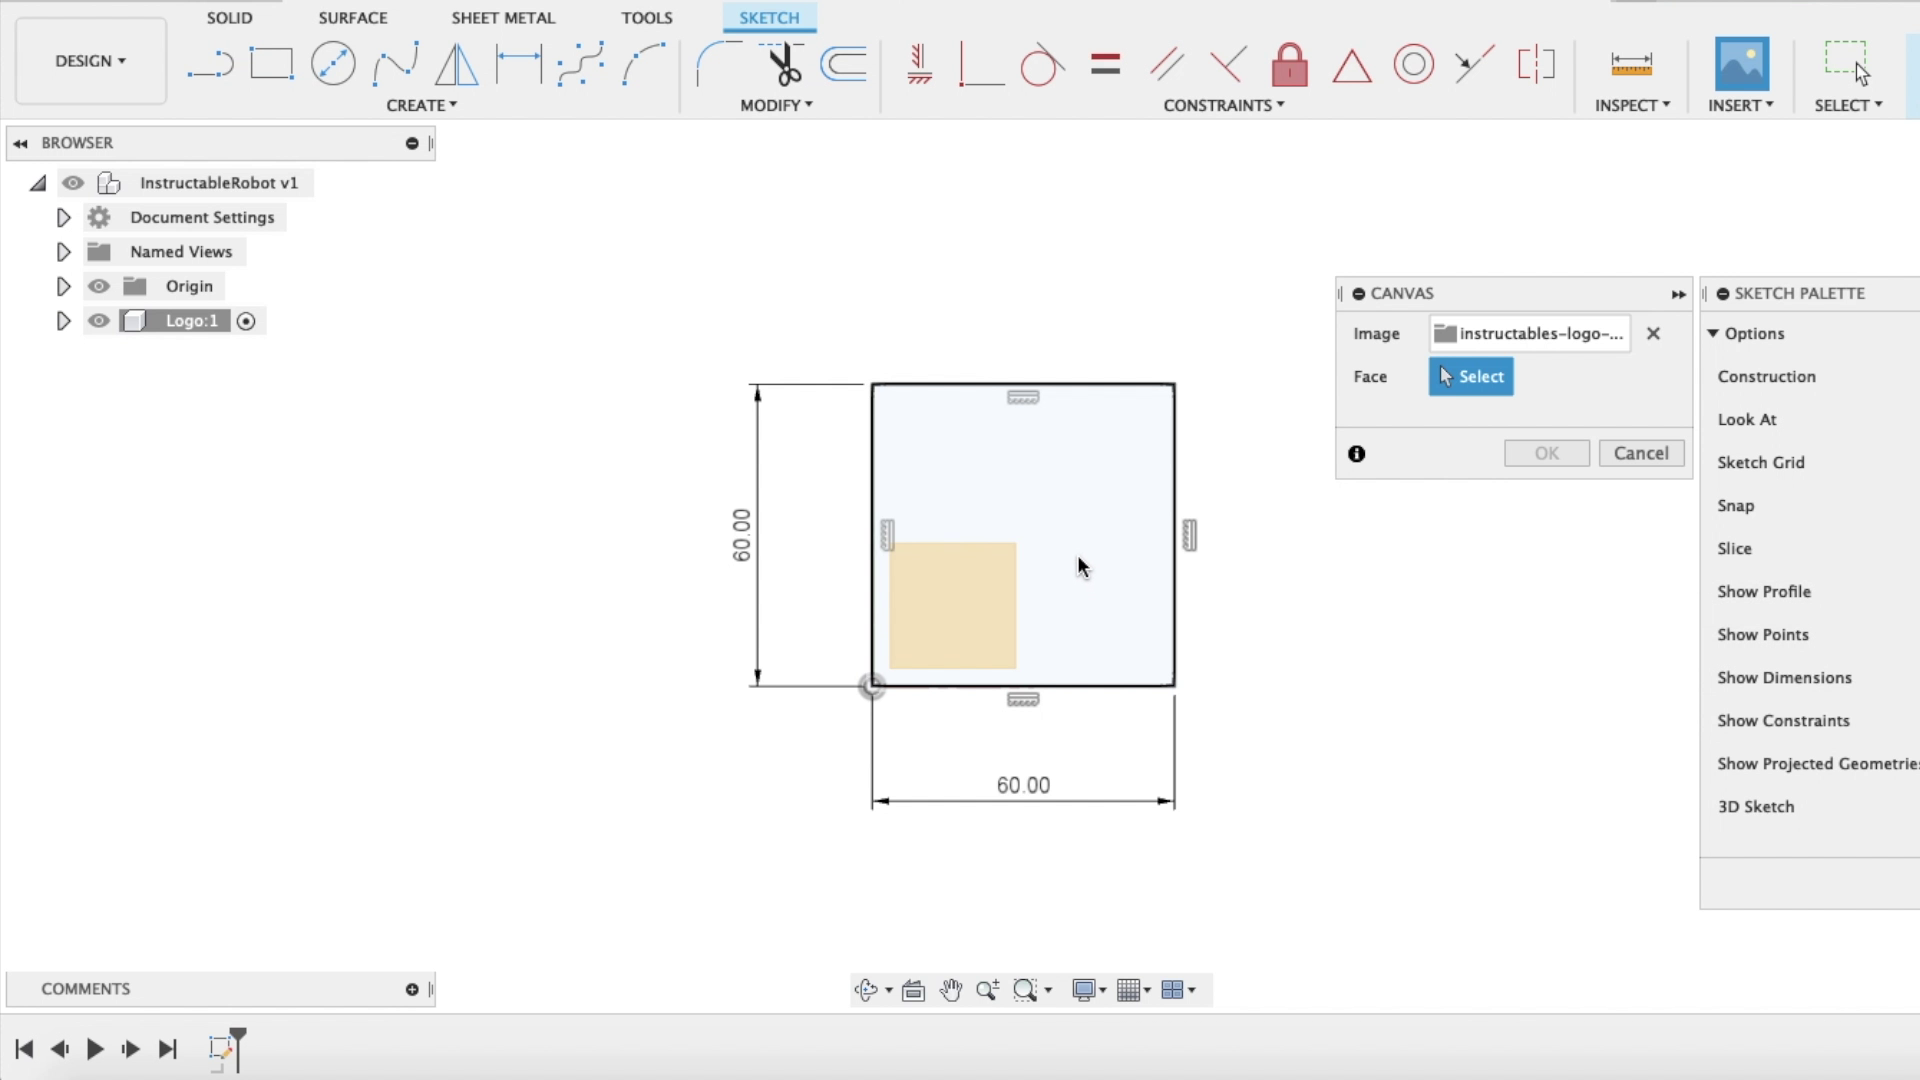Select the Rectangle sketch tool
1920x1080 pixels.
pyautogui.click(x=271, y=64)
